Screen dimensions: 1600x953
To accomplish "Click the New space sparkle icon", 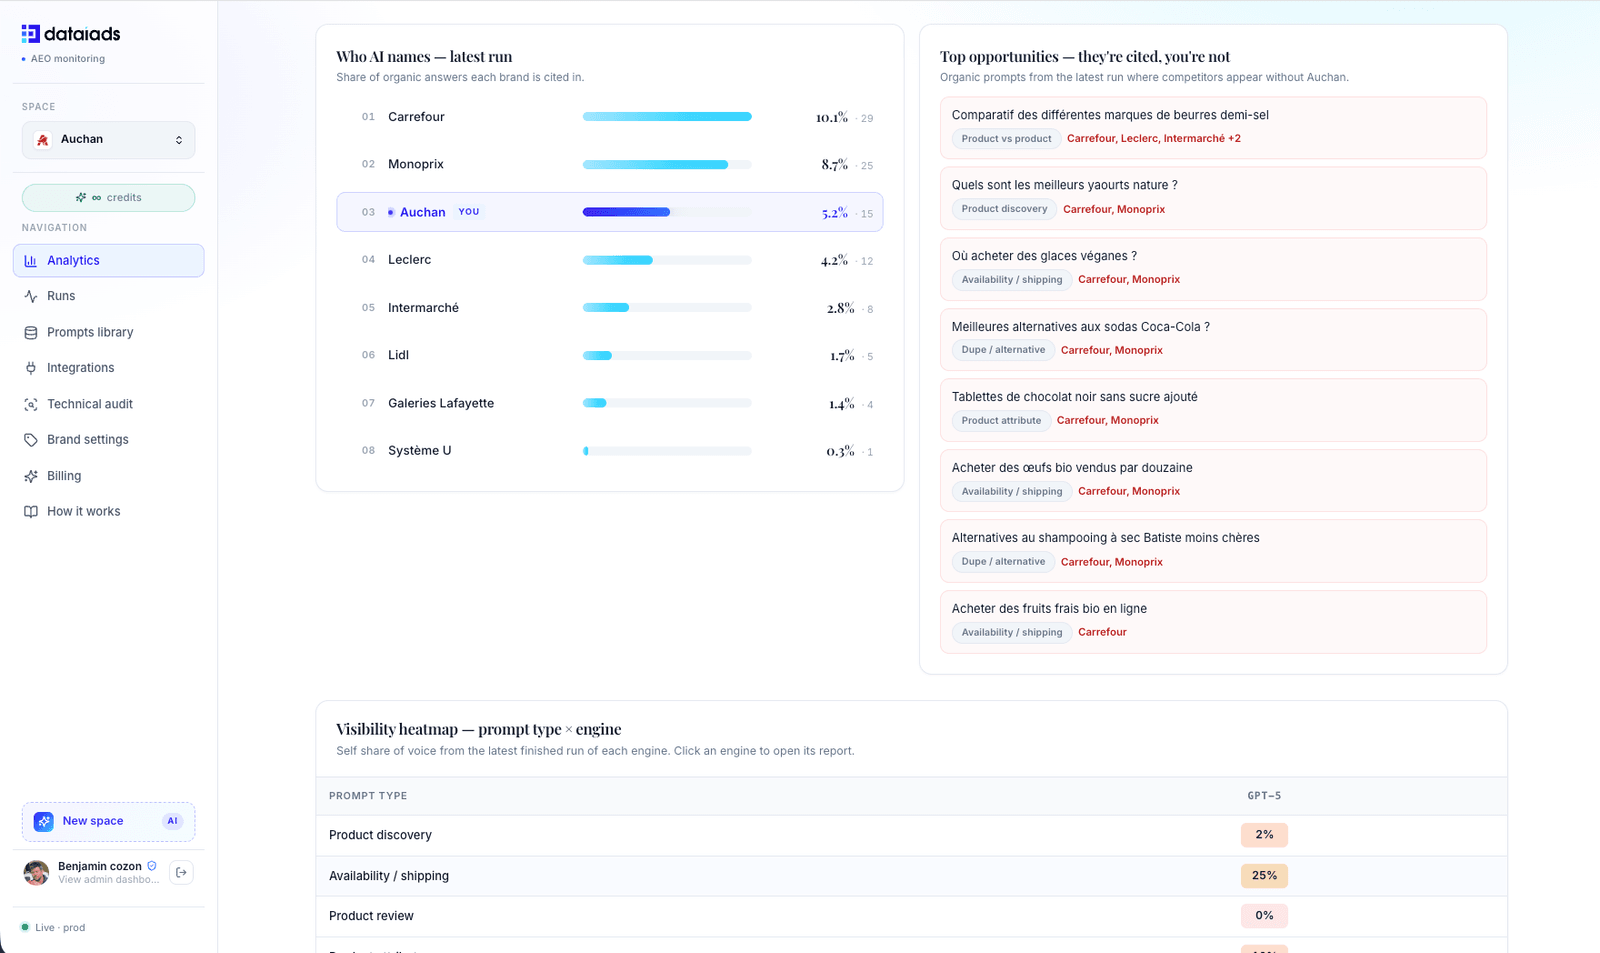I will point(44,822).
